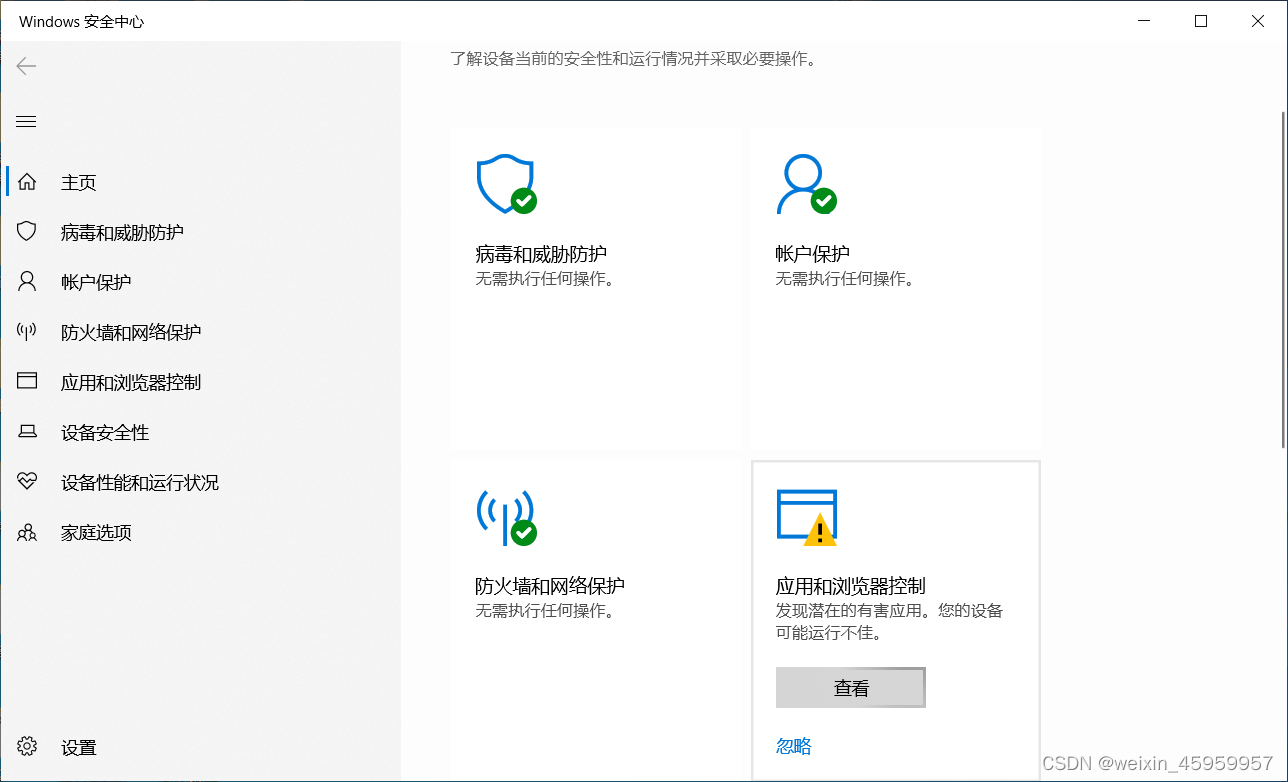This screenshot has height=782, width=1288.
Task: Click 应用和浏览器控制 card title
Action: [x=851, y=586]
